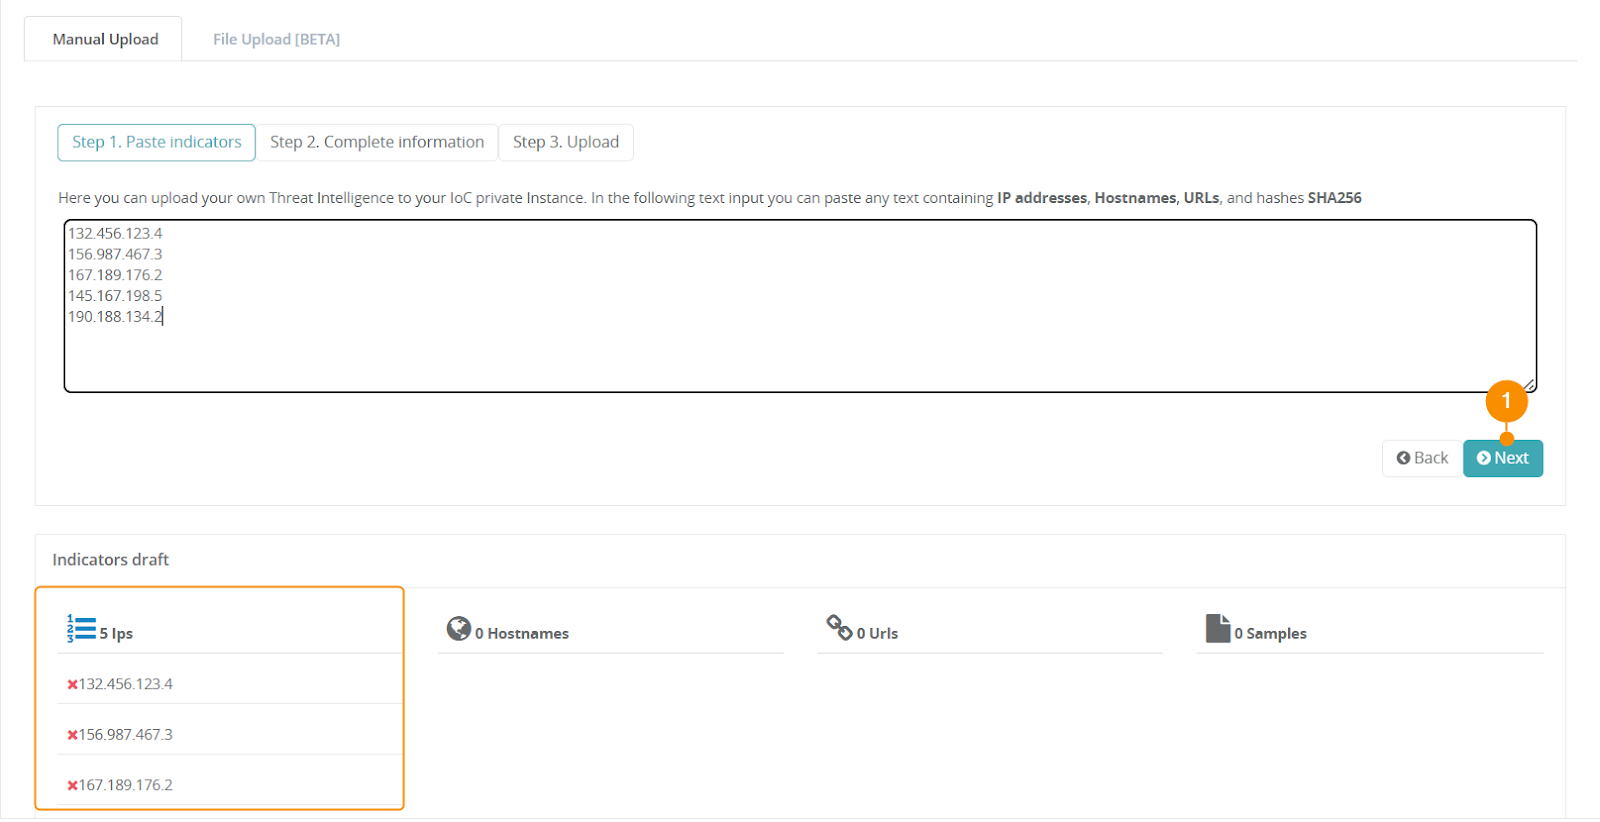Viewport: 1600px width, 822px height.
Task: Select the 0 Hostnames column header
Action: 521,634
